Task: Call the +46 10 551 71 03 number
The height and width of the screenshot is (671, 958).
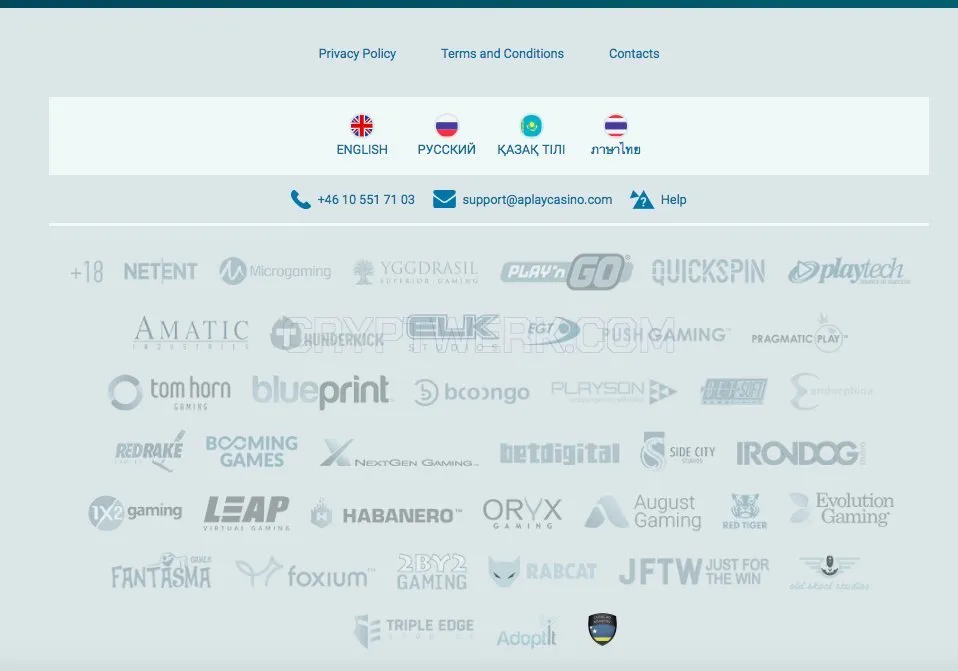Action: pos(366,200)
